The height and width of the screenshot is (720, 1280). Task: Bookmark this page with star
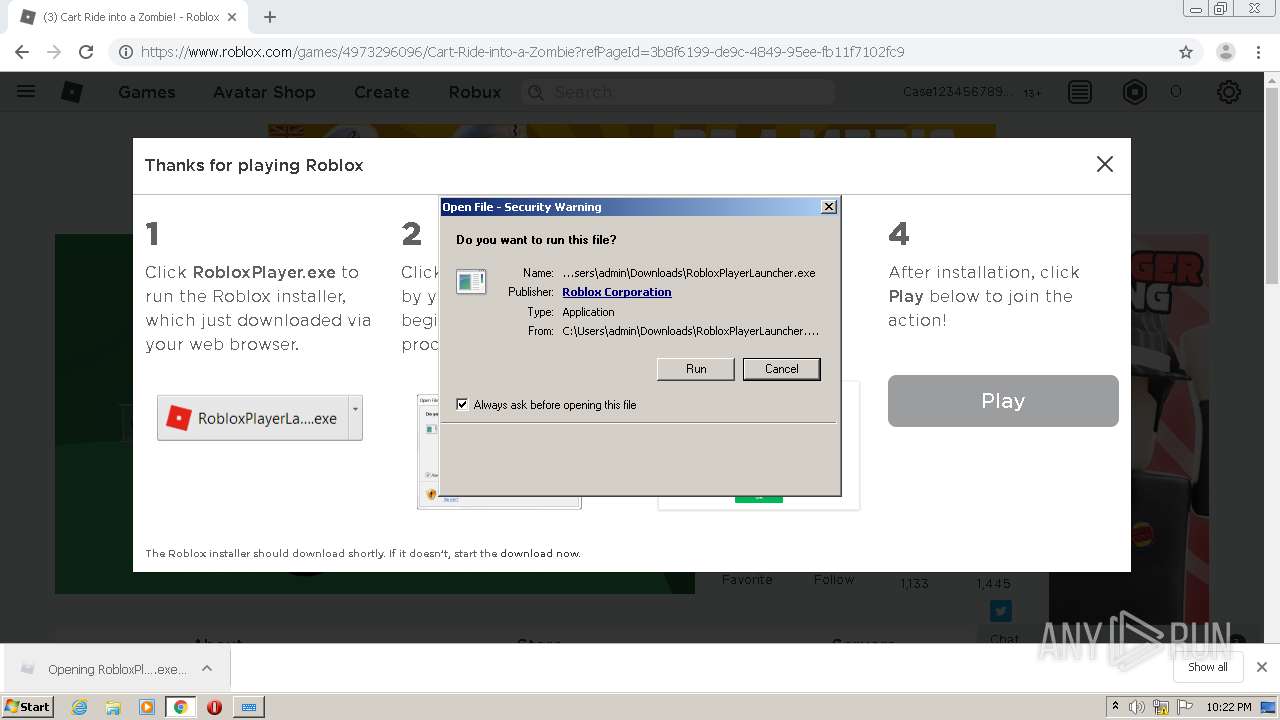coord(1186,52)
